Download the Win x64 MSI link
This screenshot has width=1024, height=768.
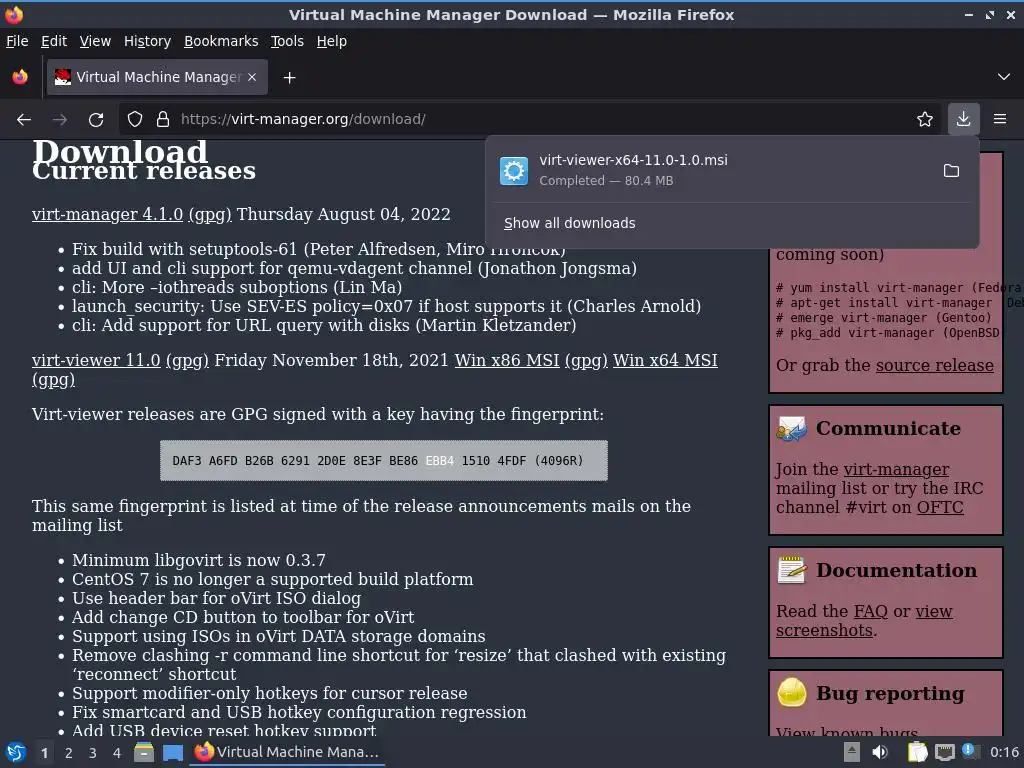coord(665,360)
